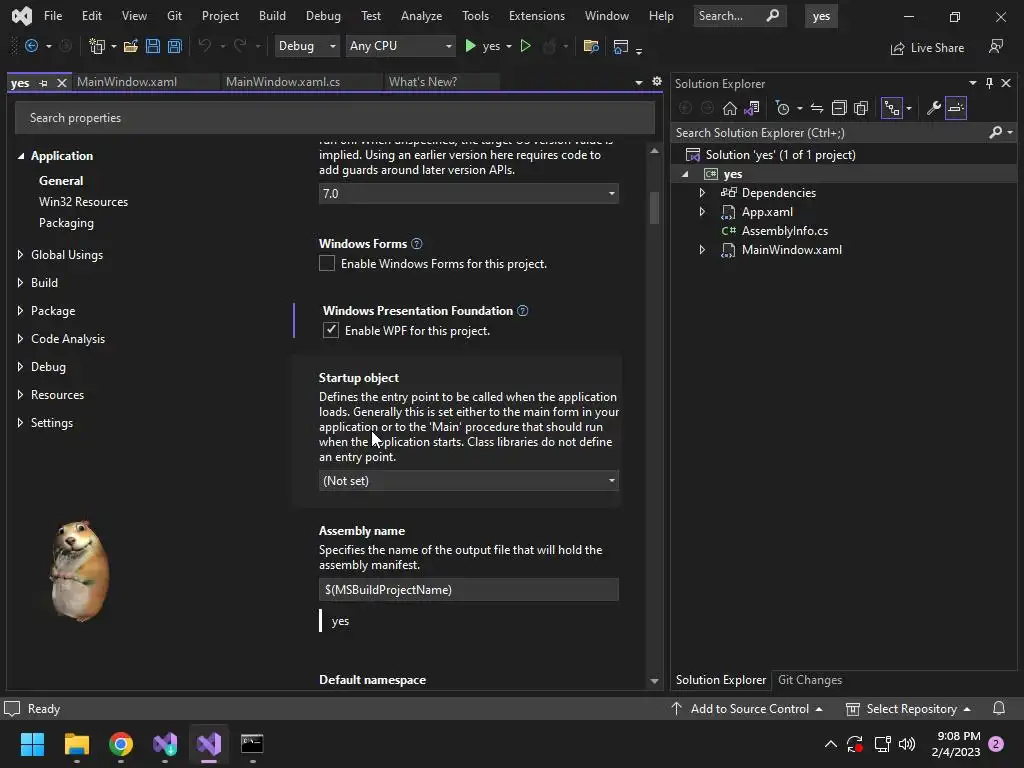This screenshot has width=1024, height=768.
Task: Save the current file with Save icon
Action: point(153,46)
